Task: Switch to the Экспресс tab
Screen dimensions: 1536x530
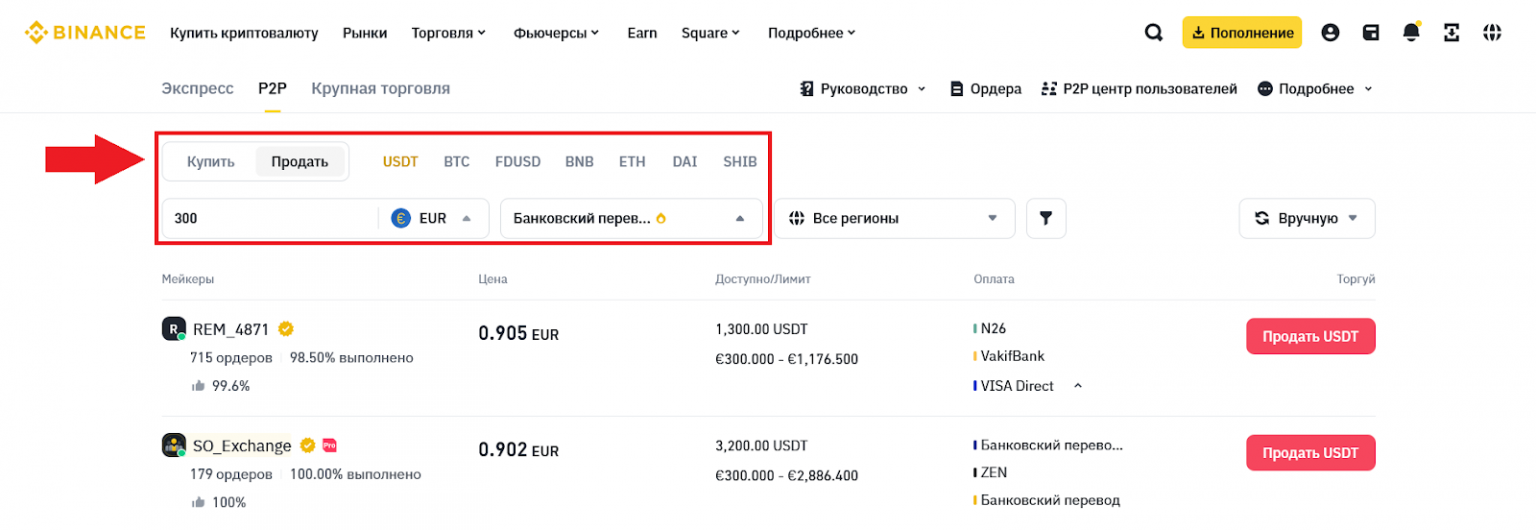Action: click(x=197, y=88)
